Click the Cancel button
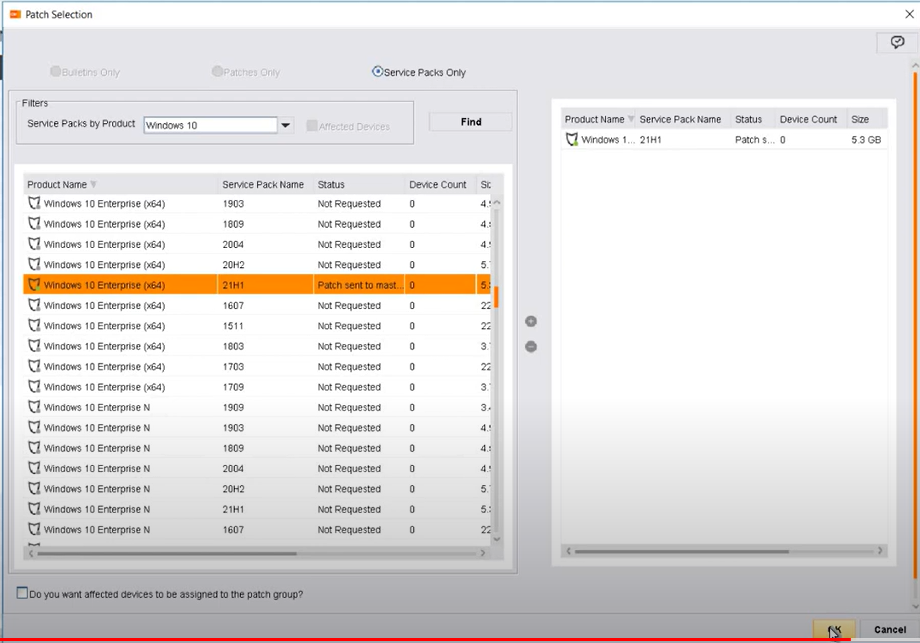The image size is (920, 643). pyautogui.click(x=889, y=630)
